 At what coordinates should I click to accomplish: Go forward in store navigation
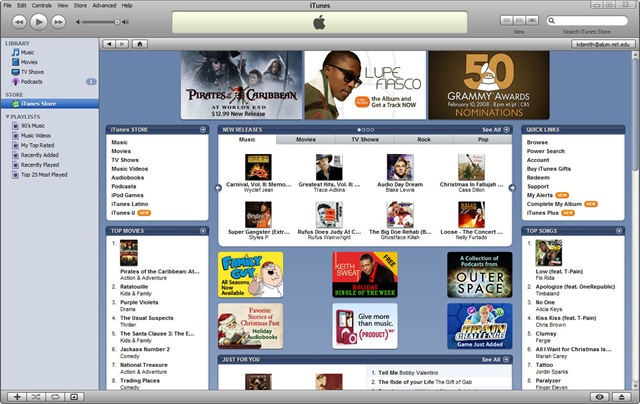click(x=122, y=44)
